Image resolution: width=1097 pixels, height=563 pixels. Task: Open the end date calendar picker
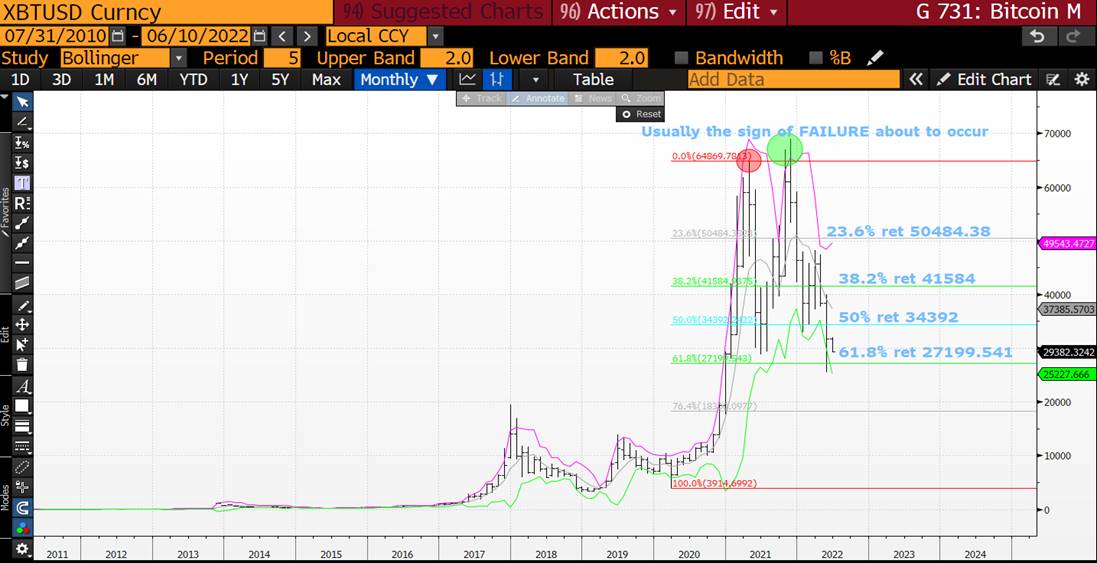pos(259,36)
